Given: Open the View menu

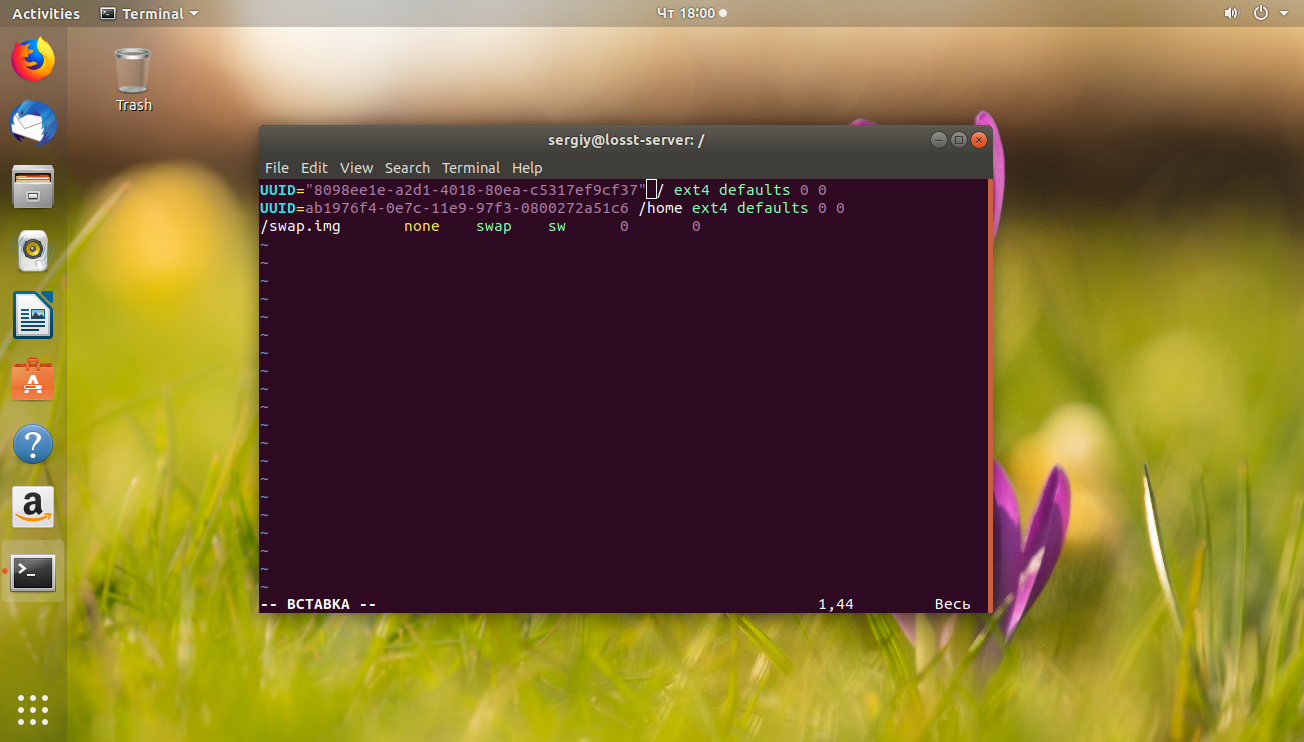Looking at the screenshot, I should 356,168.
